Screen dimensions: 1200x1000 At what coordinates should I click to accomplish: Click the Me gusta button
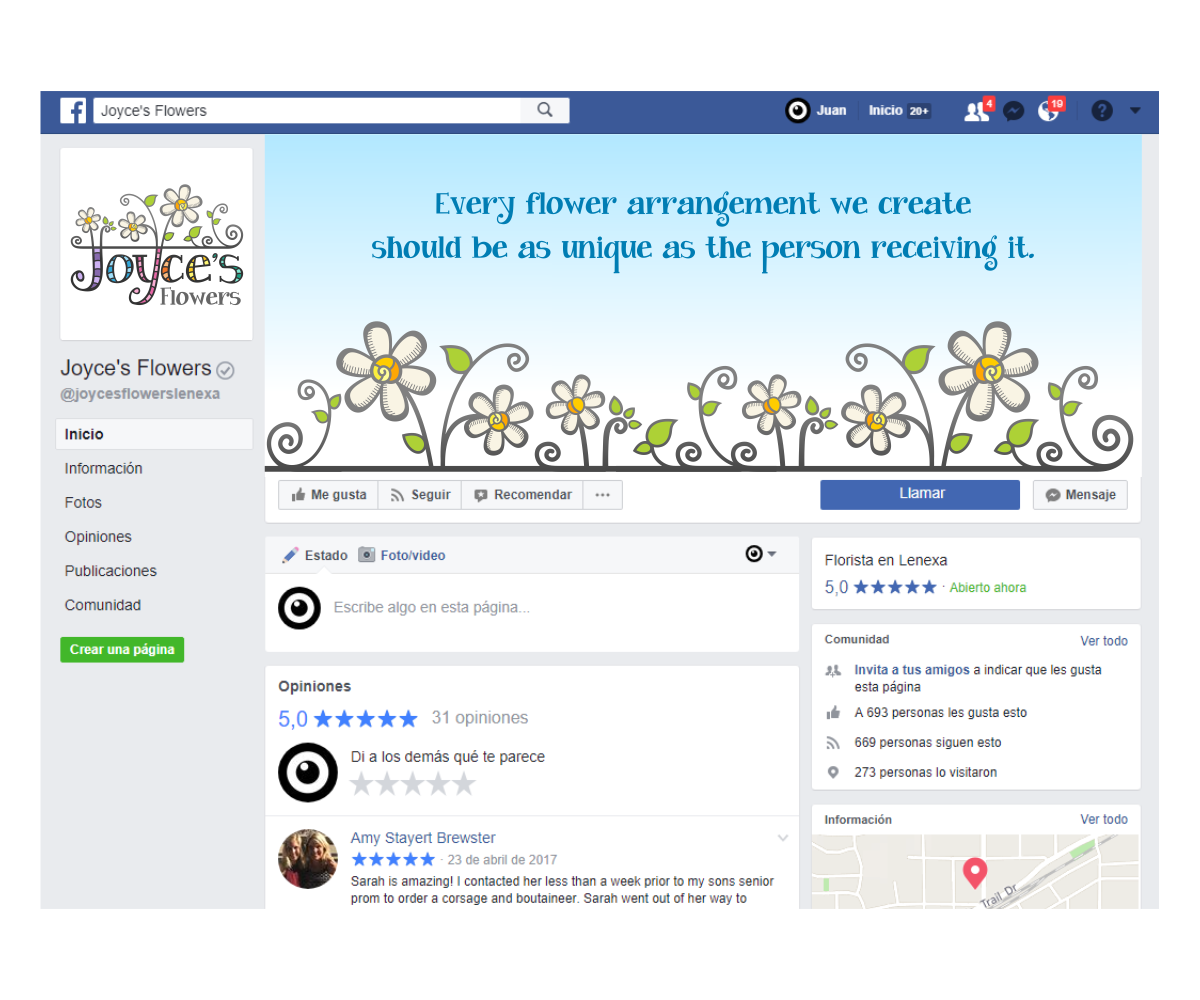tap(328, 495)
